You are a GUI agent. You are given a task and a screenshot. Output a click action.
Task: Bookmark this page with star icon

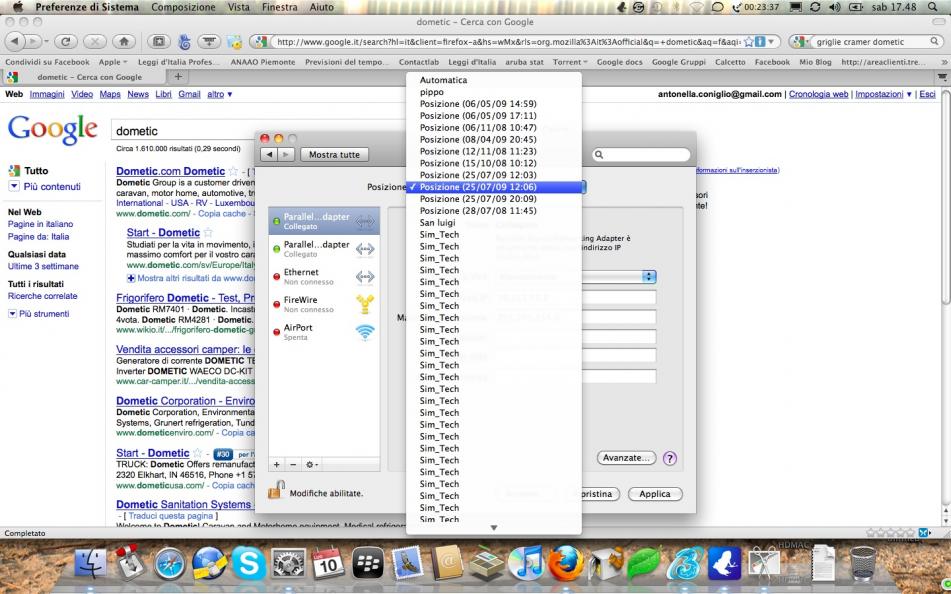[x=749, y=42]
